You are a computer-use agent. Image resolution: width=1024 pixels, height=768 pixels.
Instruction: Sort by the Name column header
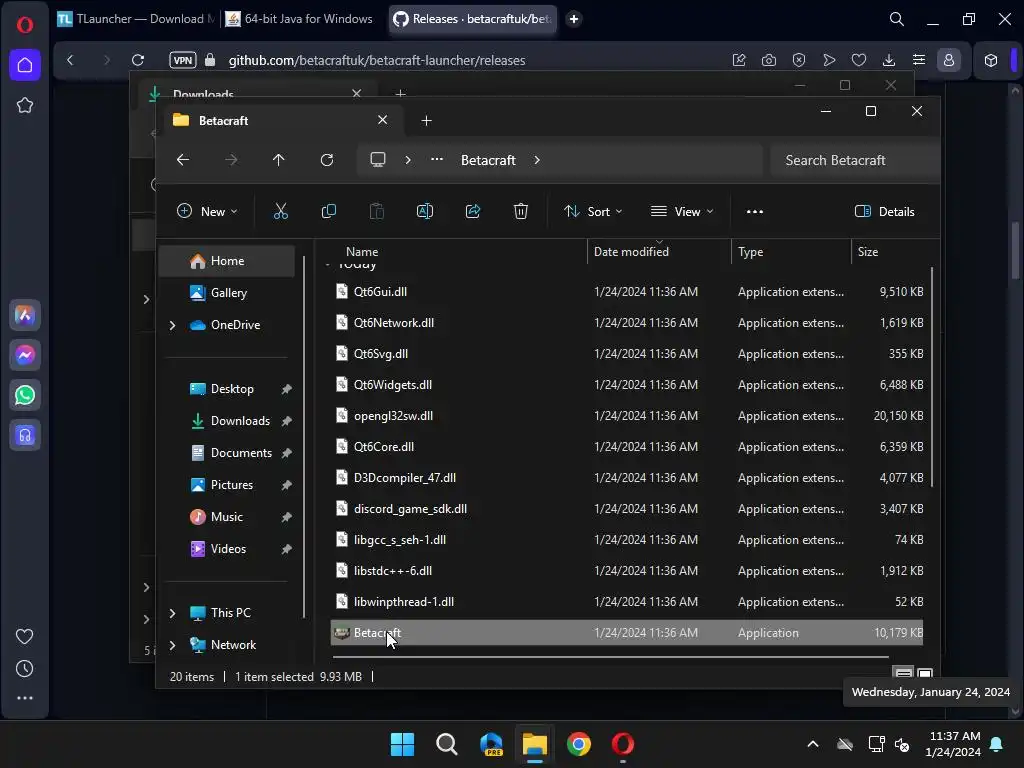455,252
